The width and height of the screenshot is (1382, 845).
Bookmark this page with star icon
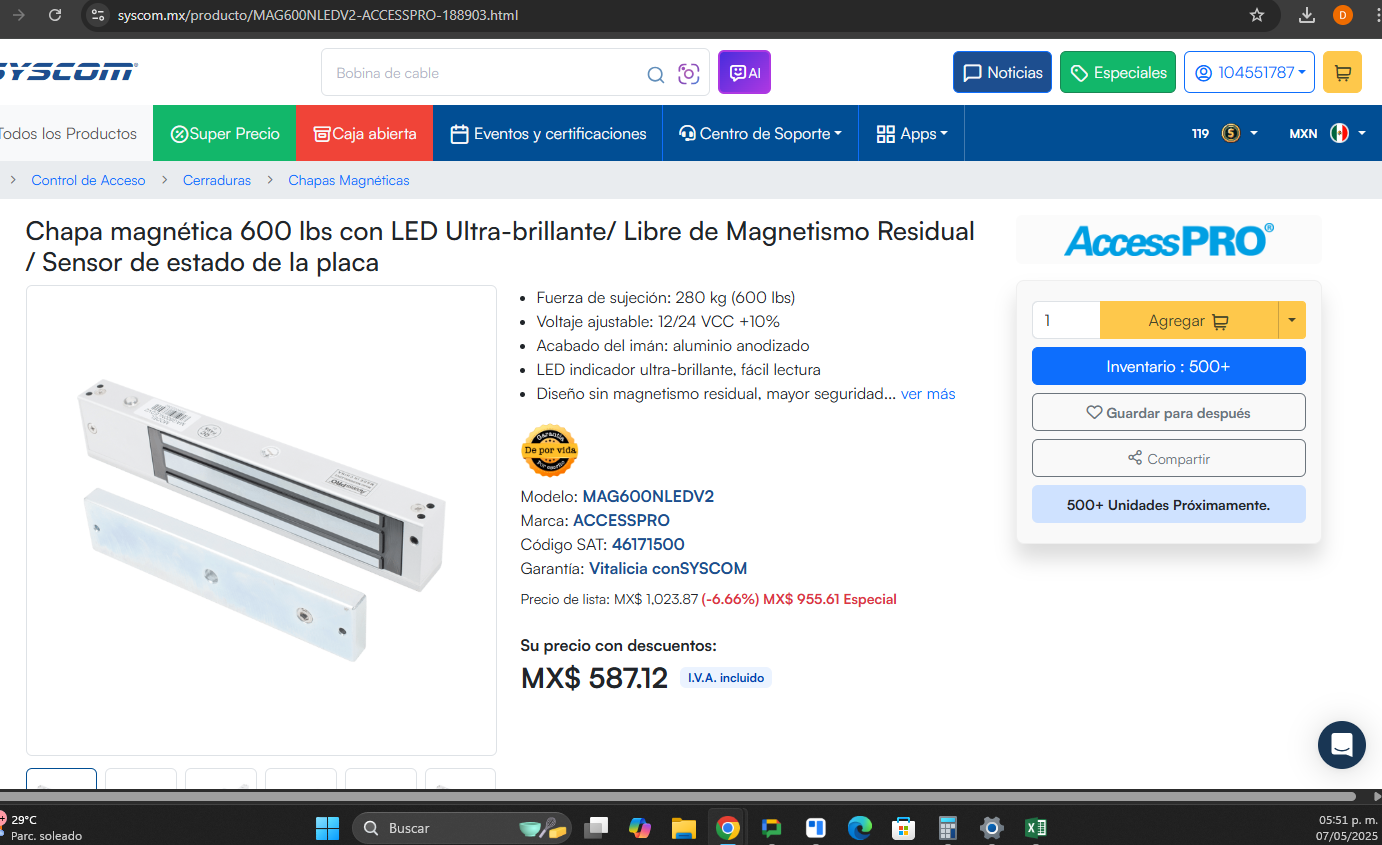1257,15
